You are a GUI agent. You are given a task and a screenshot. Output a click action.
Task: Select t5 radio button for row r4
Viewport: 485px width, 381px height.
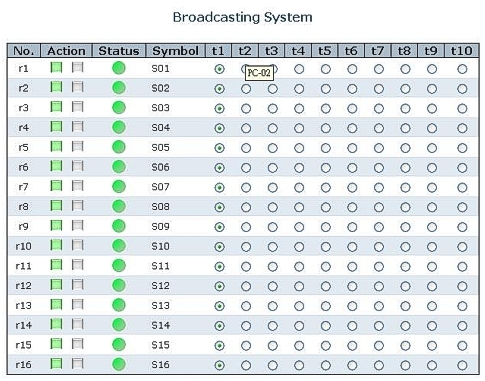326,128
